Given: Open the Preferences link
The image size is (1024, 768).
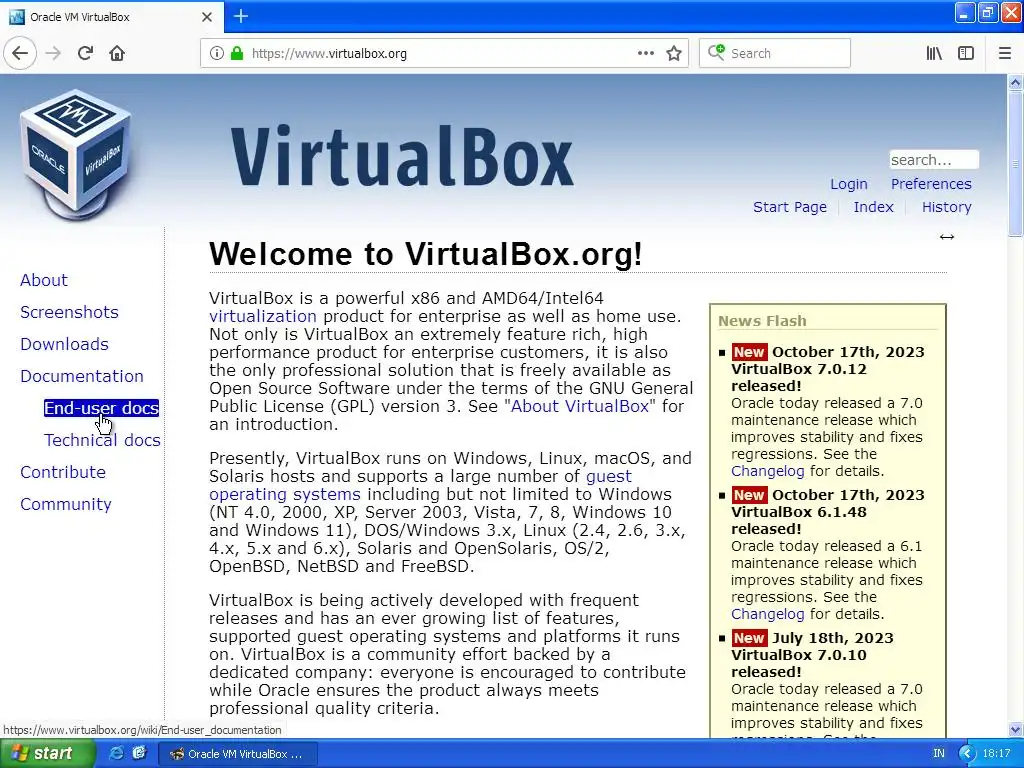Looking at the screenshot, I should click(x=931, y=184).
